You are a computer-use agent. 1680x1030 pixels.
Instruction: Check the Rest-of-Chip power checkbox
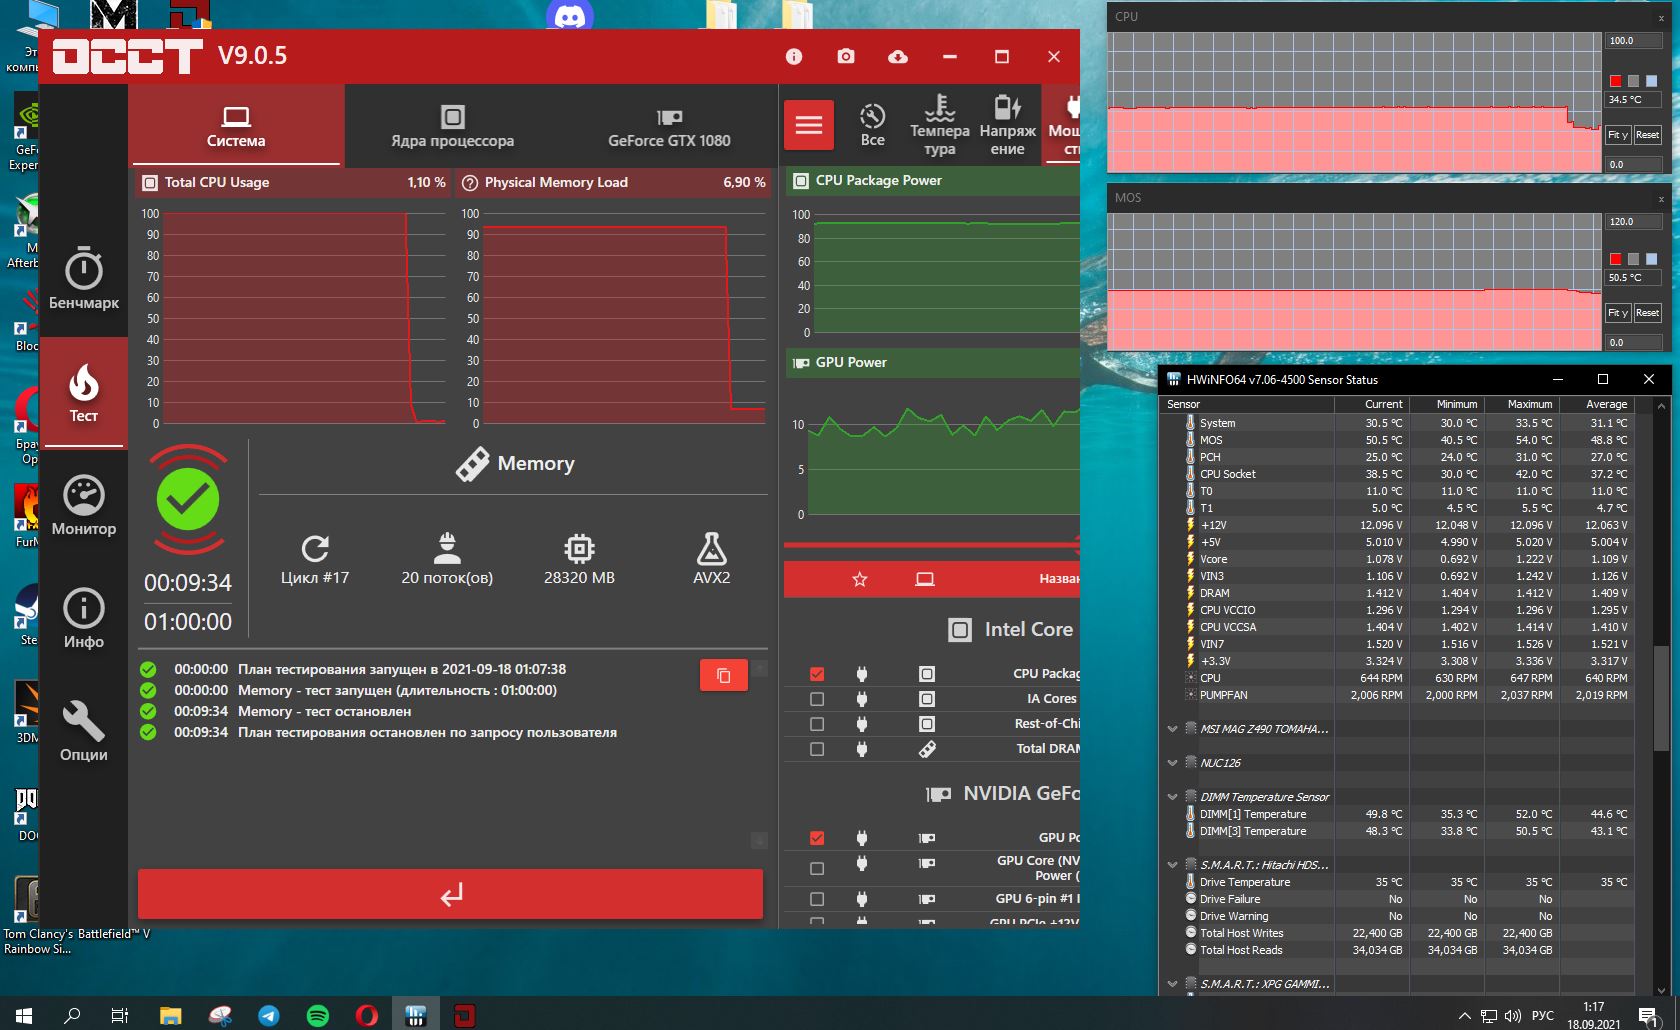817,724
